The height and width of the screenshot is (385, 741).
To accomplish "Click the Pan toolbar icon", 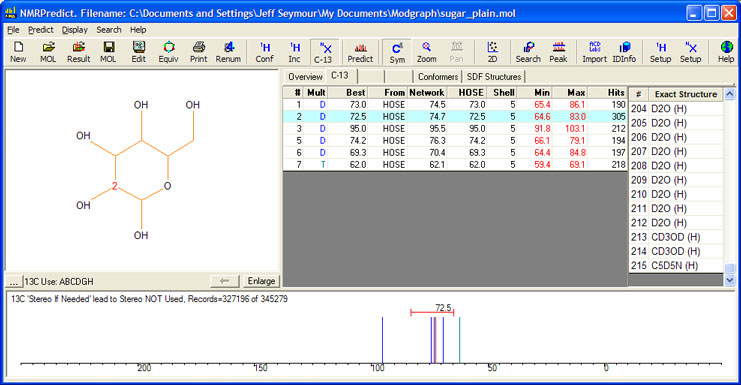I will (457, 52).
